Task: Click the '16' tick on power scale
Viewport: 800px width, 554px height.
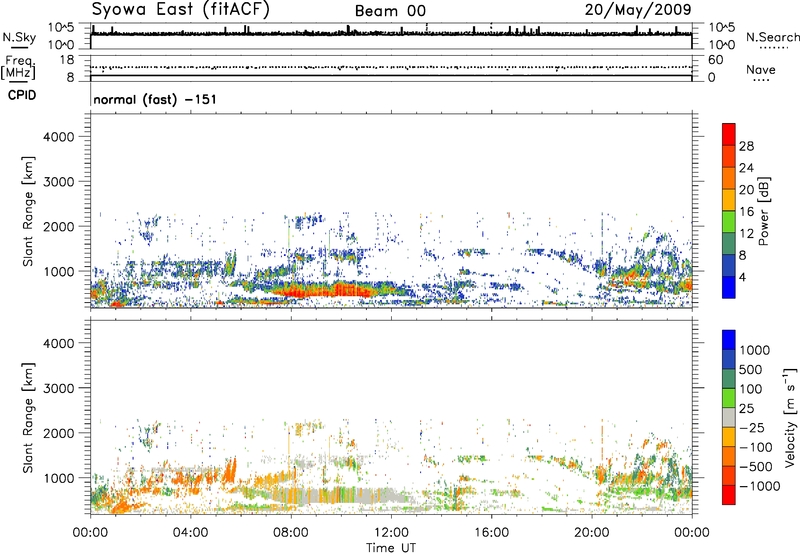Action: tap(746, 212)
